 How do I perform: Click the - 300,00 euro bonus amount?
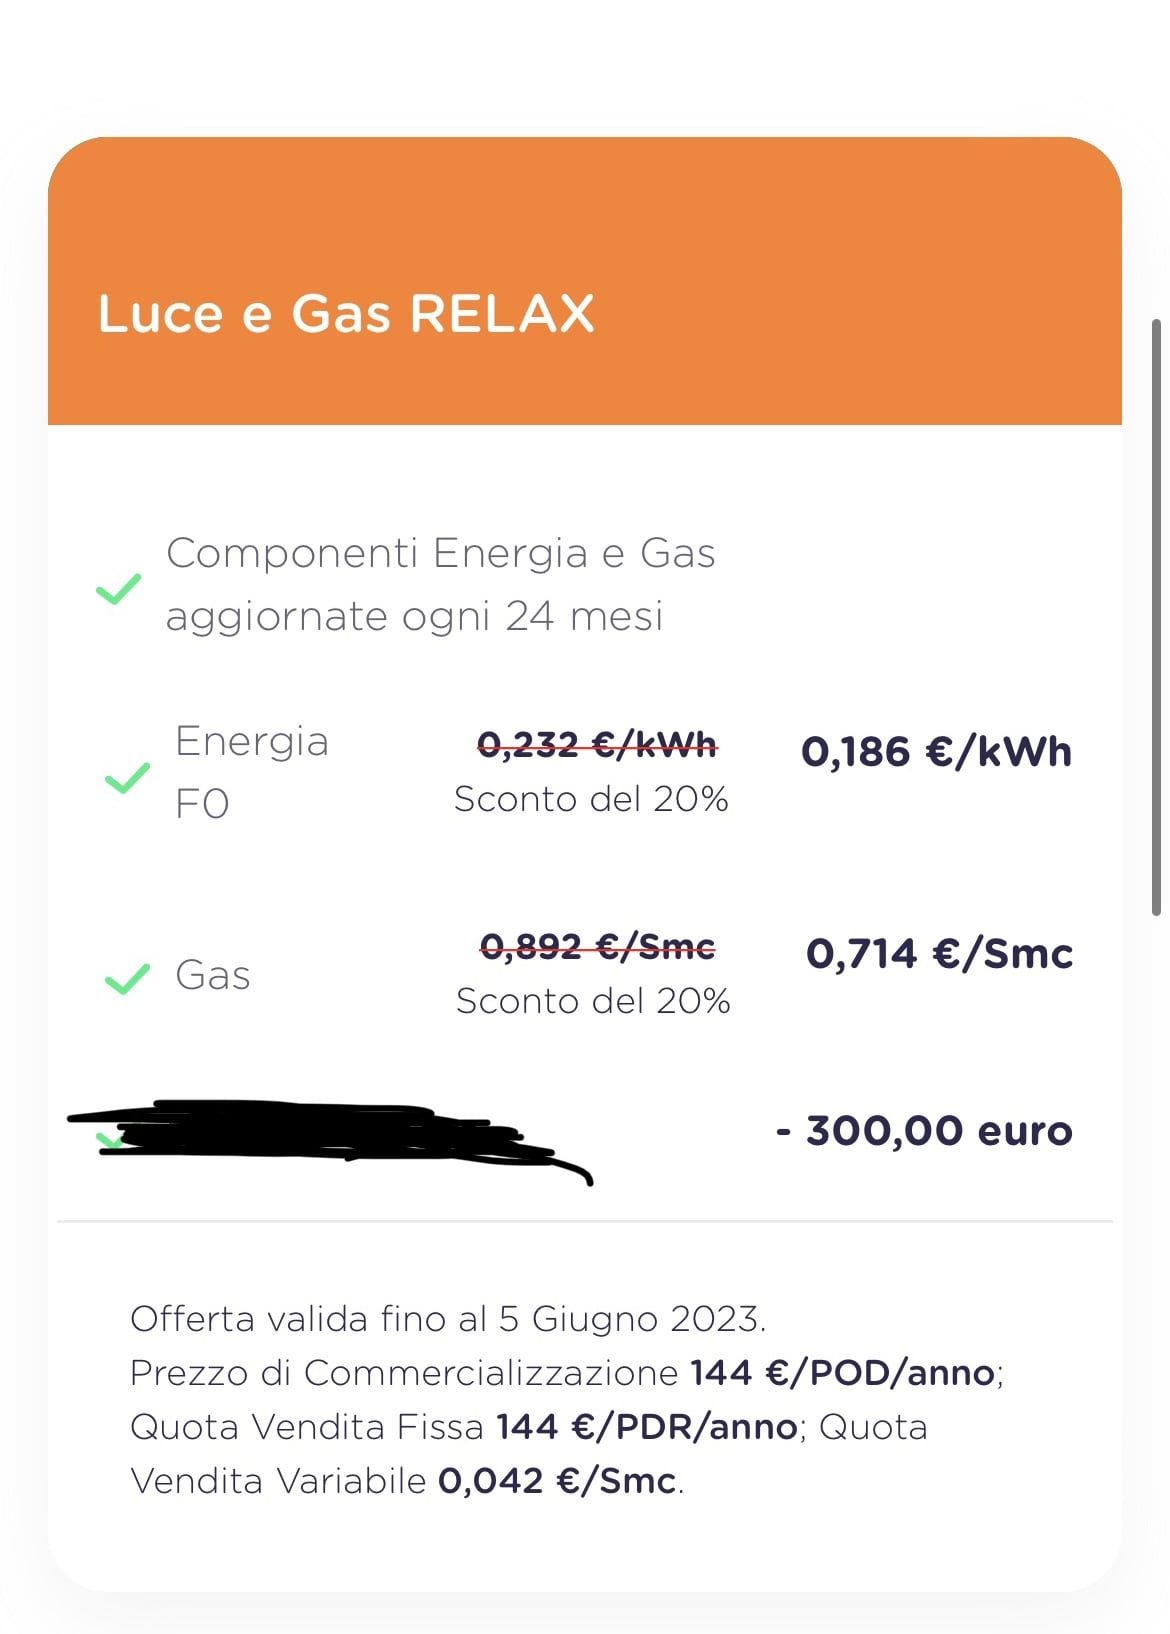[924, 1131]
